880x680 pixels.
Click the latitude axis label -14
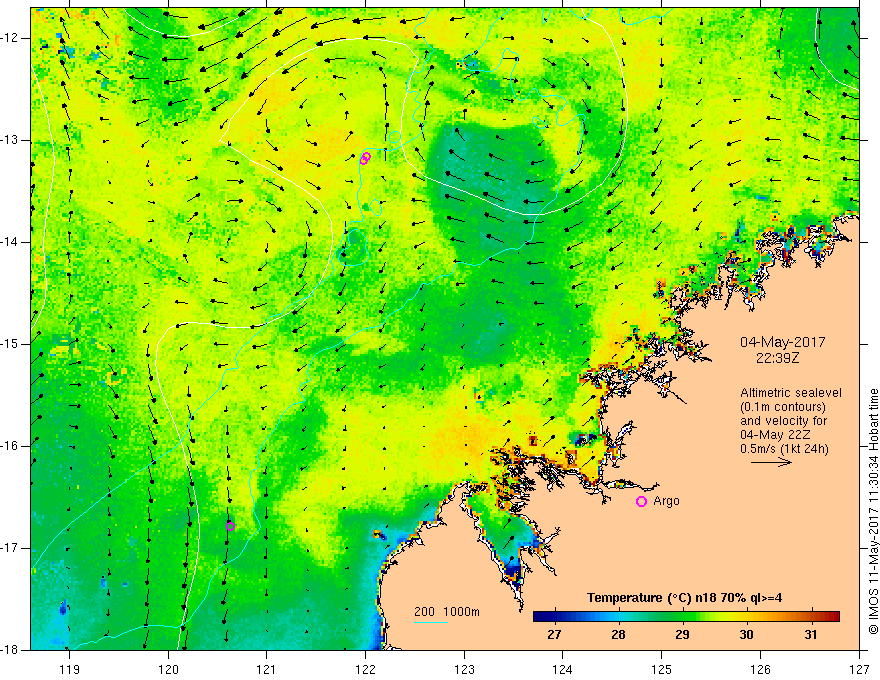[10, 242]
